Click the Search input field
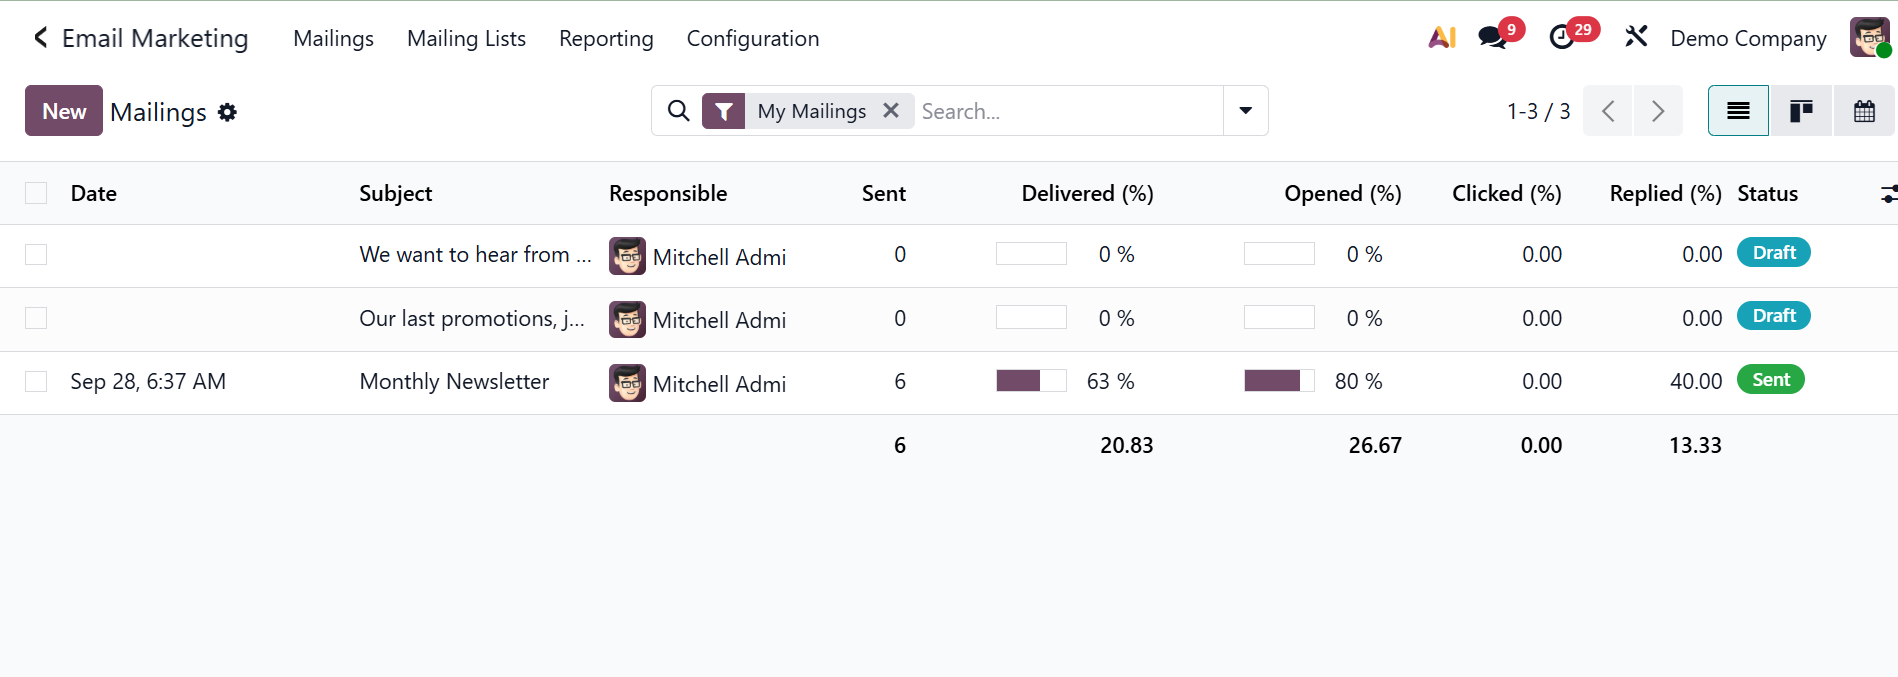The height and width of the screenshot is (677, 1898). (1065, 111)
